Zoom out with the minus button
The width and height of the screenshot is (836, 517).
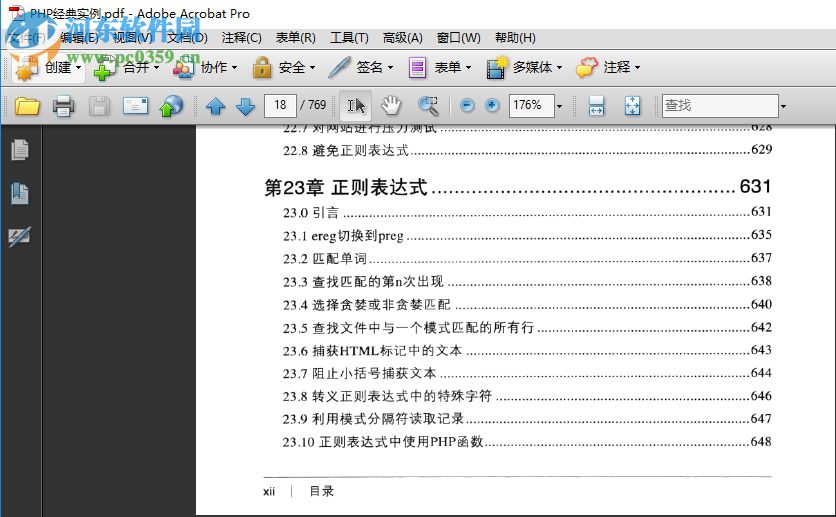[467, 106]
